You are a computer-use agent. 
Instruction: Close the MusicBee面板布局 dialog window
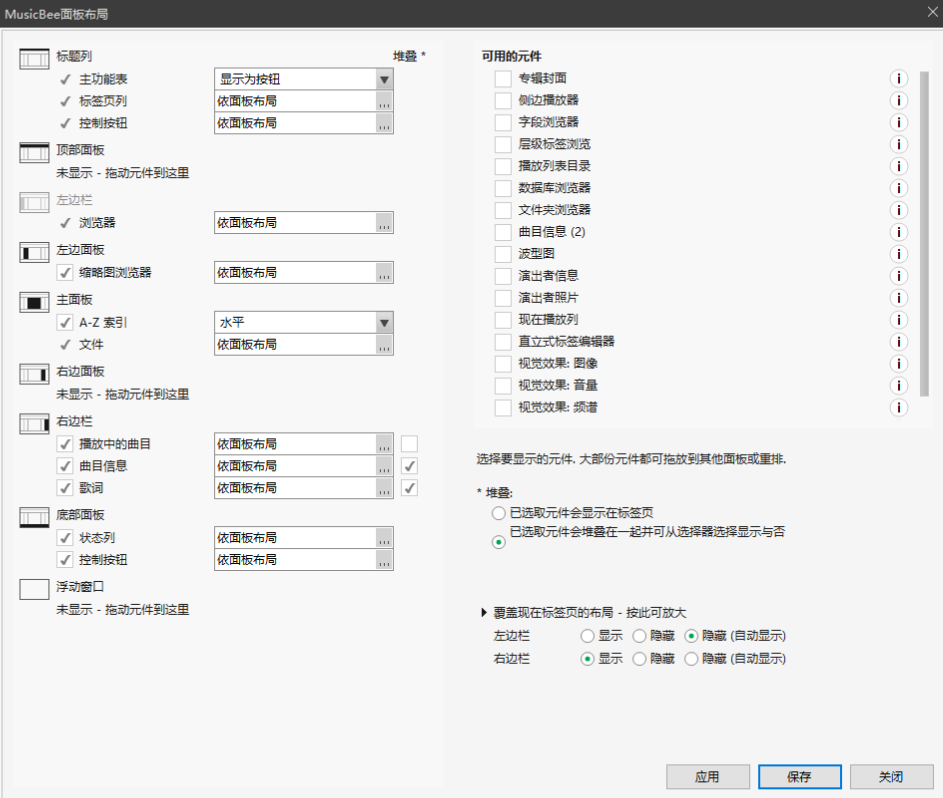(x=932, y=12)
